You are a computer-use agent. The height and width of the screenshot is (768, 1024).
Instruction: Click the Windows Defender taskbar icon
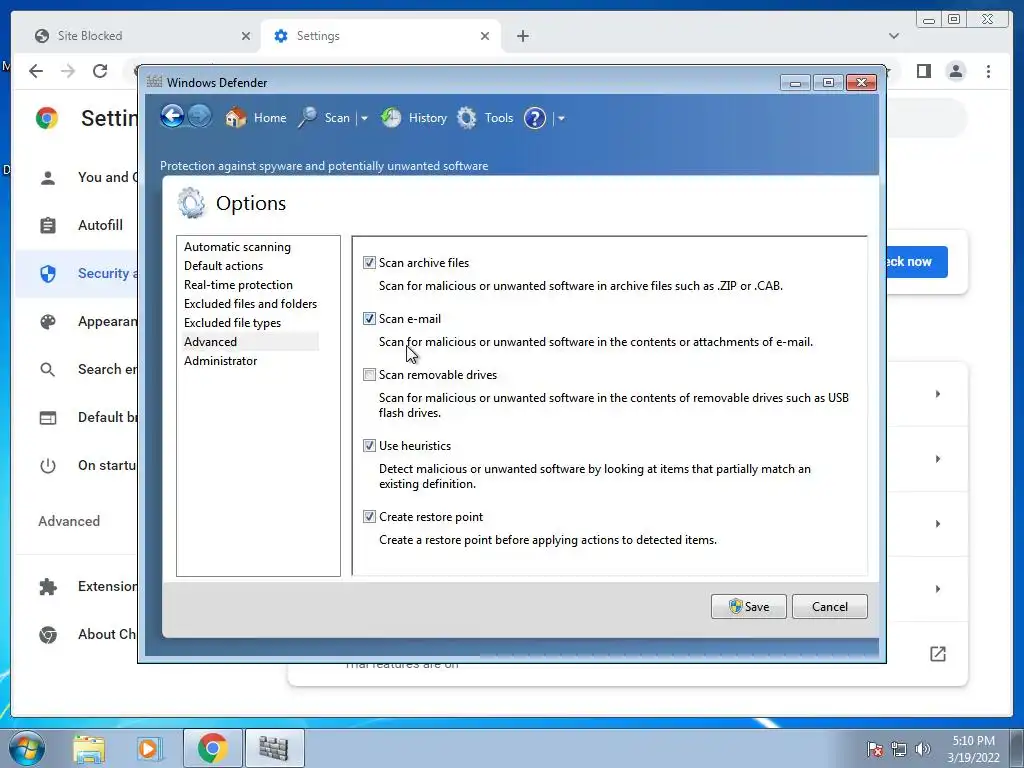click(274, 748)
